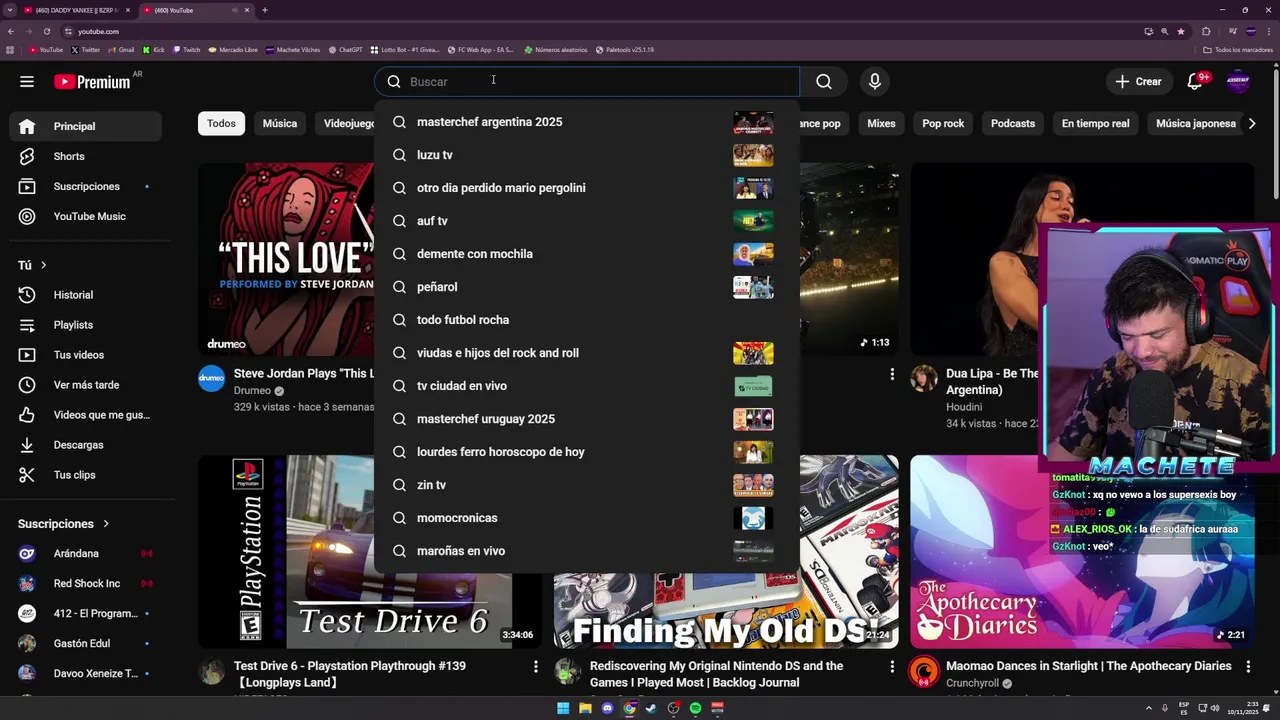Choose suggestion otro dia perdido mario pergolini
The width and height of the screenshot is (1280, 720).
coord(587,188)
